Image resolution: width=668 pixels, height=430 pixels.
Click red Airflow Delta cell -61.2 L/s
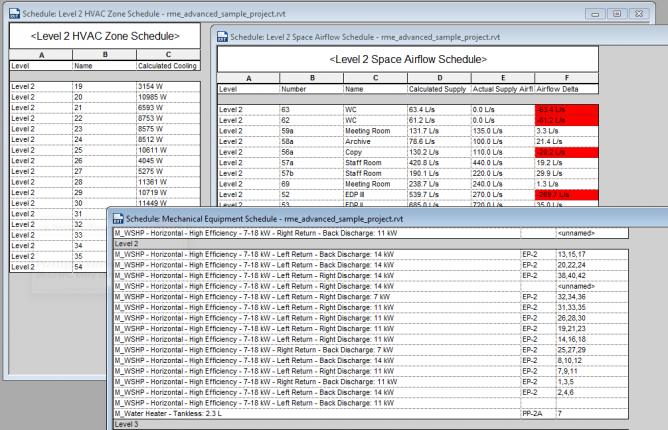tap(567, 121)
